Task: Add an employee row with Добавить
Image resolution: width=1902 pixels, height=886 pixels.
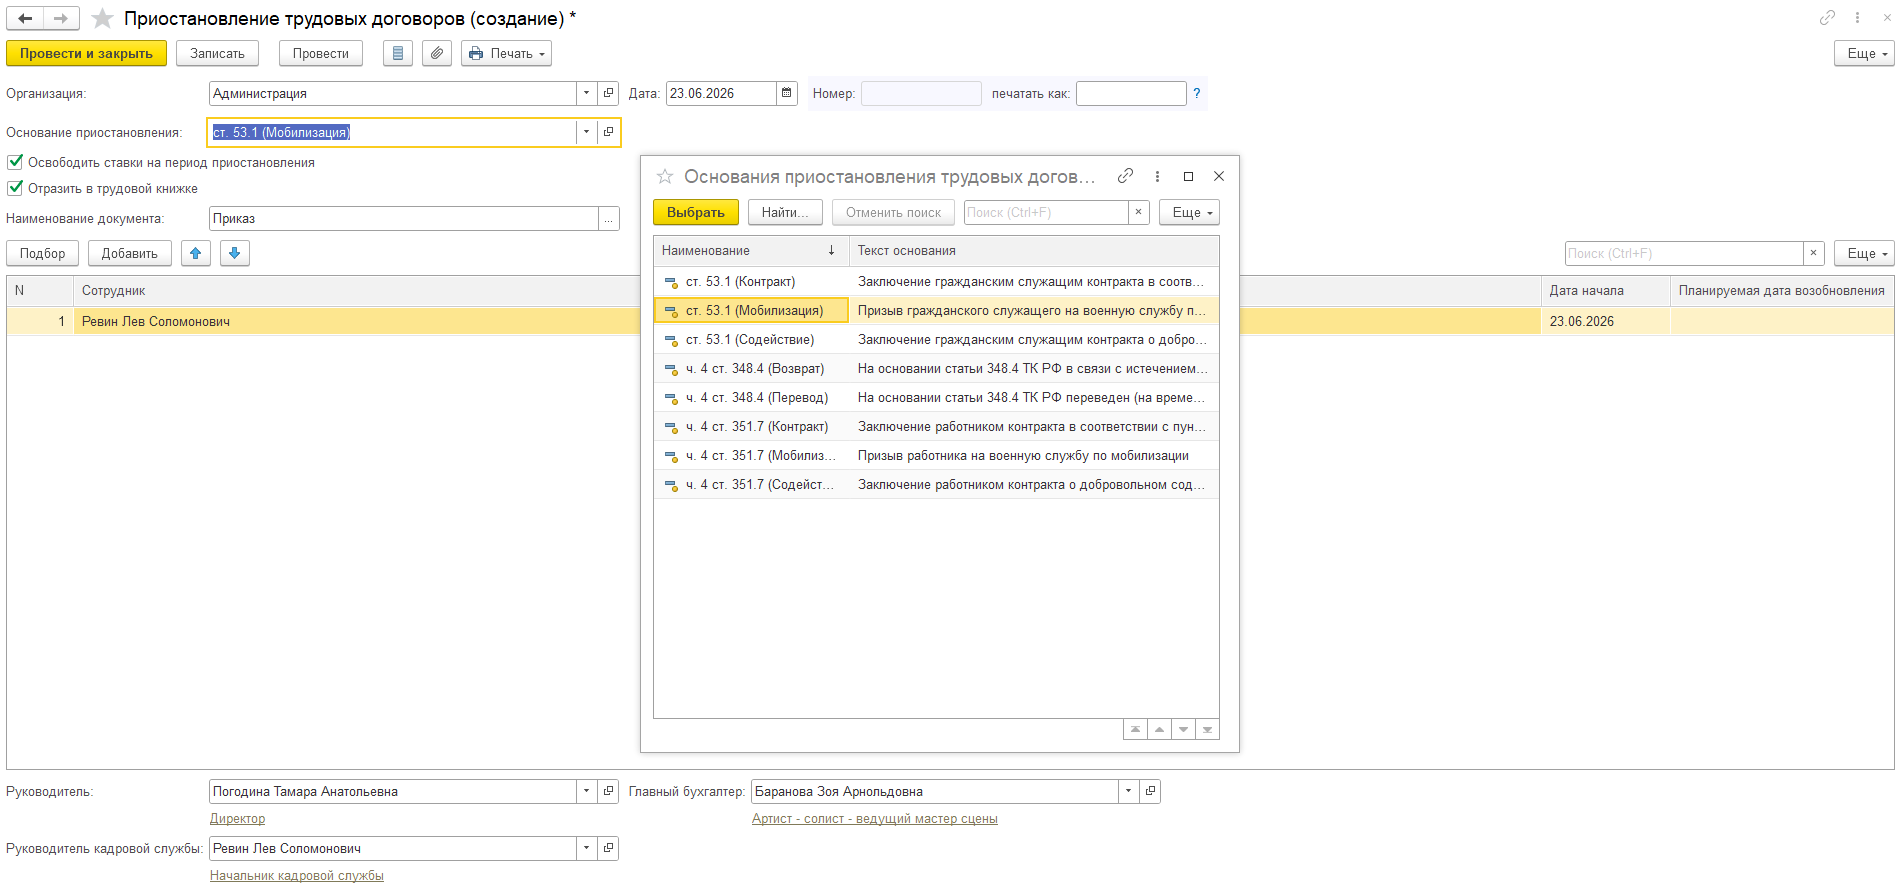Action: pyautogui.click(x=130, y=253)
